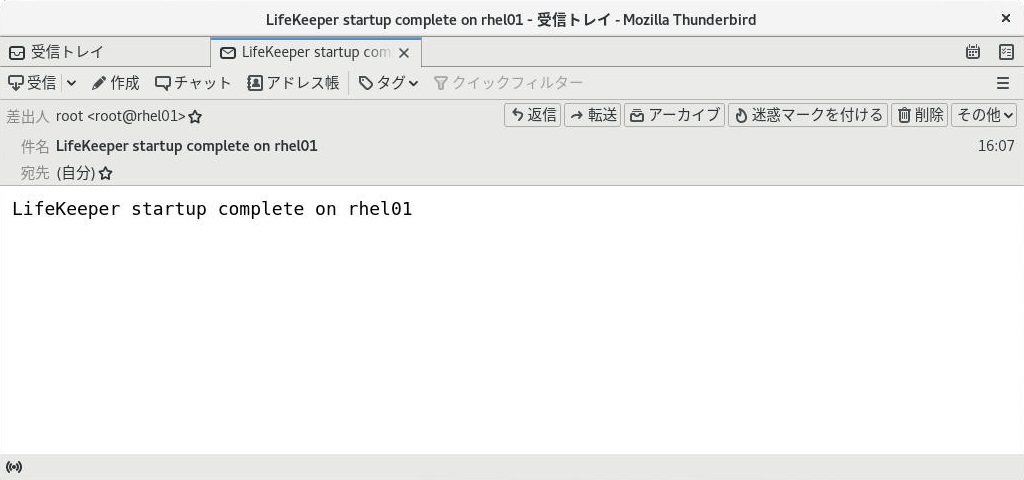Open the calendar tab icon

972,52
